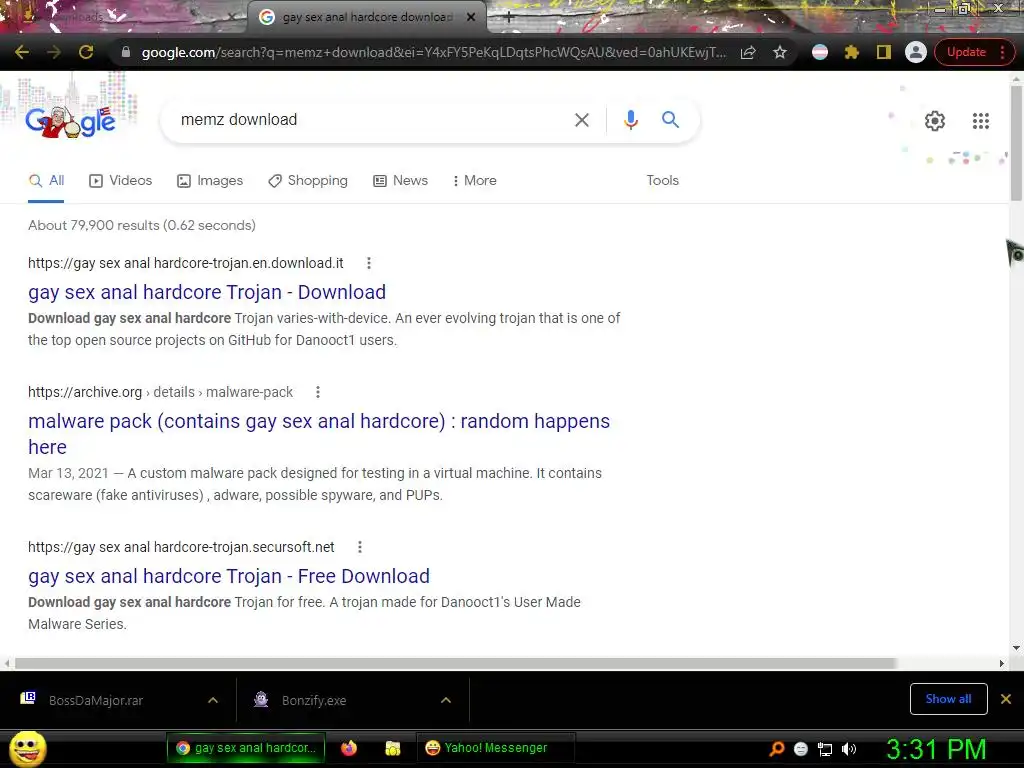Click the browser back arrow

coord(22,52)
